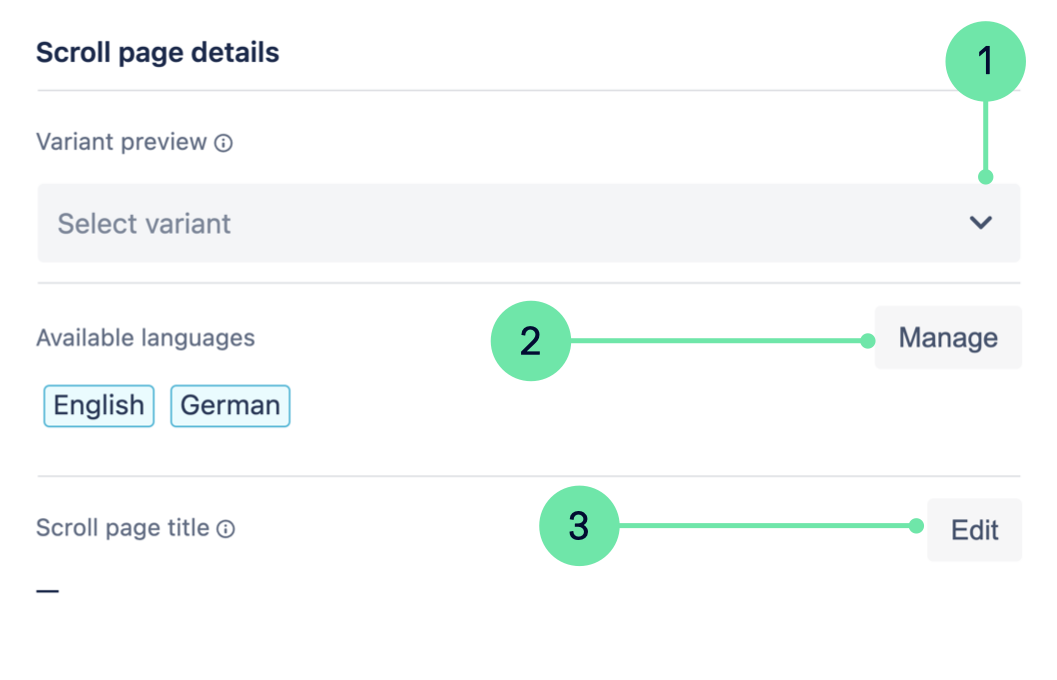Click the green callout marker numbered 2

(530, 341)
